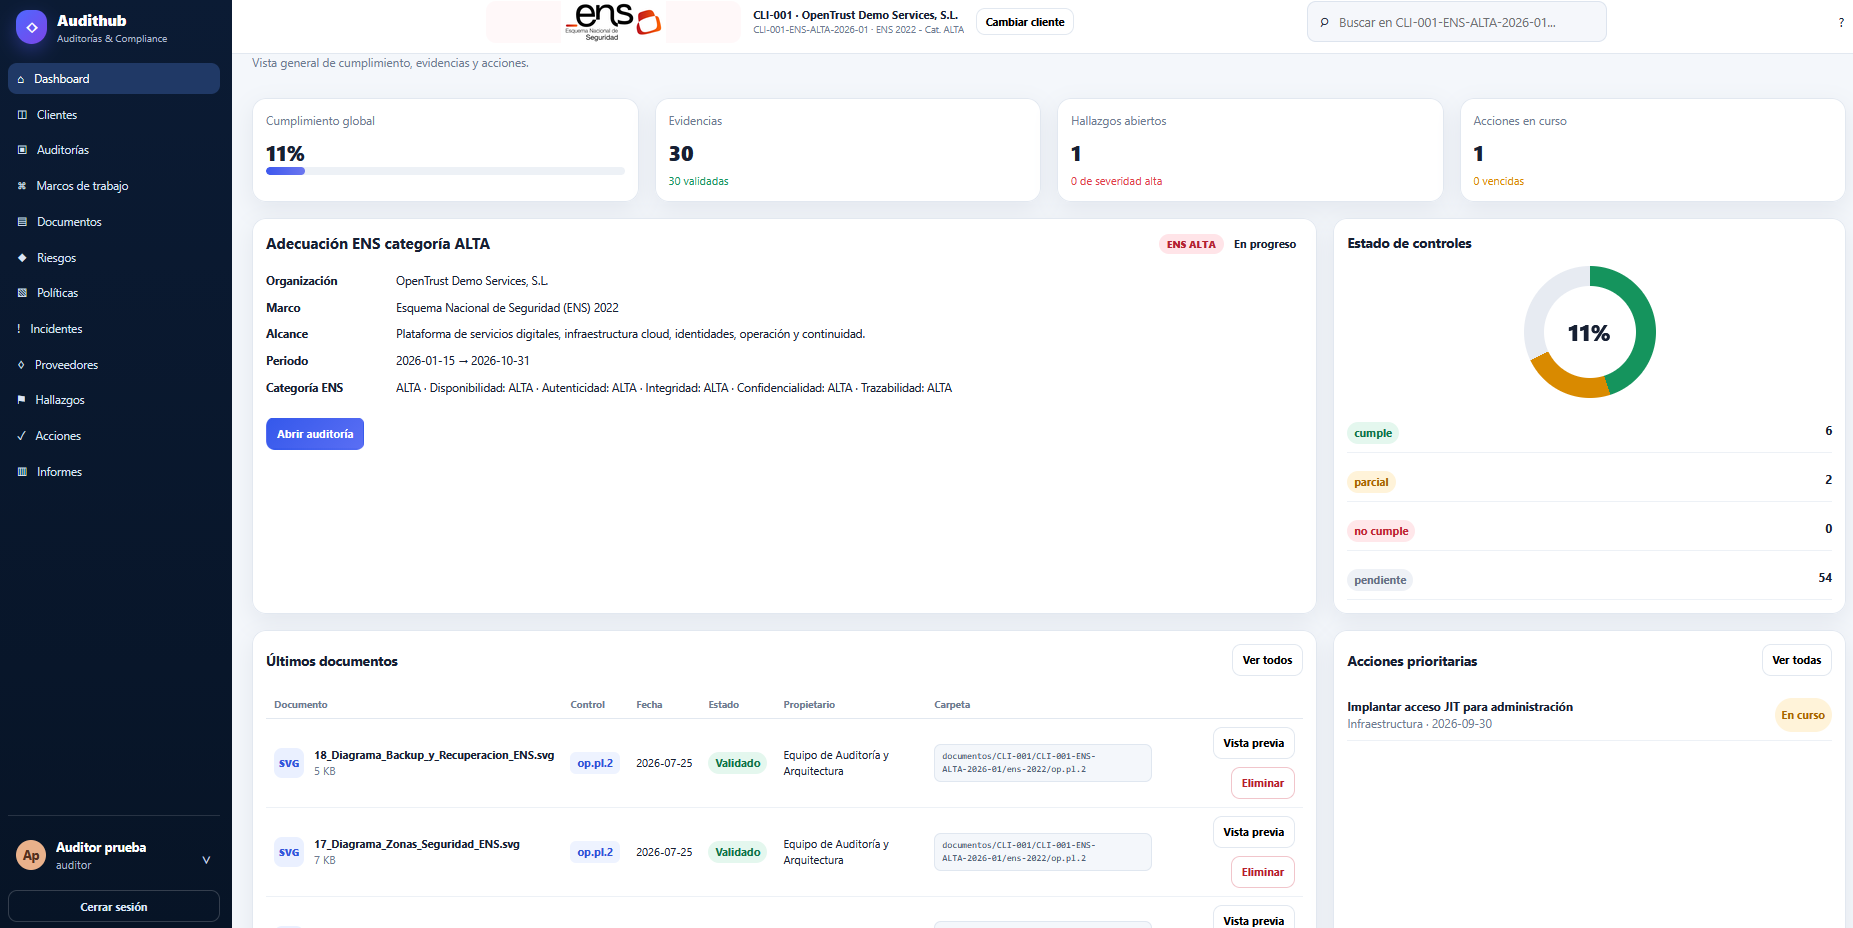Click the parcial status tag
Image resolution: width=1853 pixels, height=928 pixels.
[x=1371, y=482]
